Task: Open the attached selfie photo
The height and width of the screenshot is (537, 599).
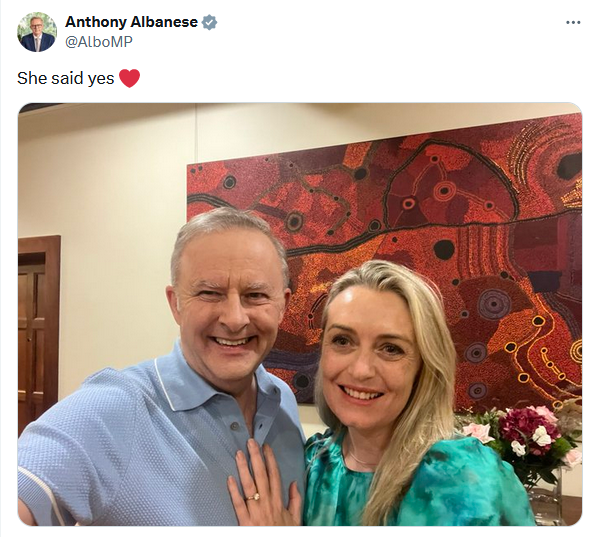Action: coord(300,314)
